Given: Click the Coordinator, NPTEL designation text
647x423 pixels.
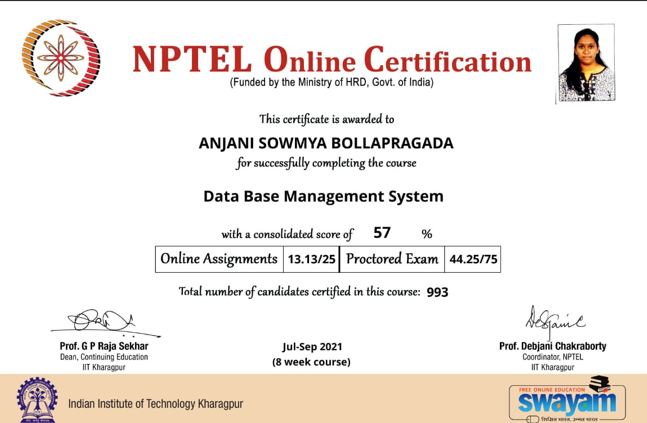Looking at the screenshot, I should coord(552,357).
